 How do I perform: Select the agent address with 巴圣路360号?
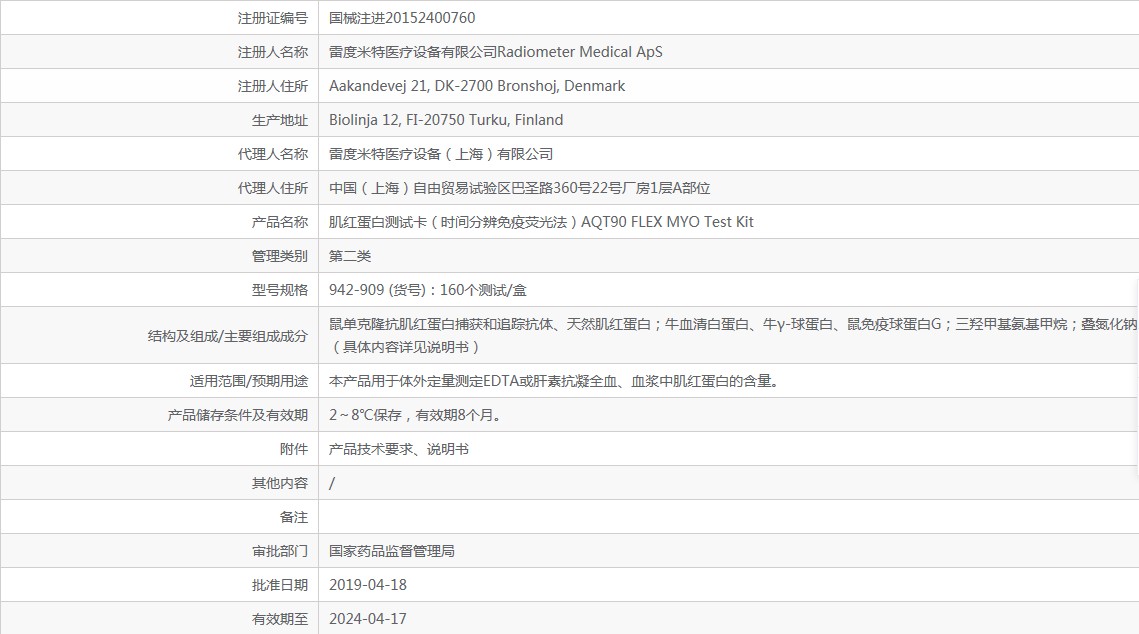[x=519, y=189]
